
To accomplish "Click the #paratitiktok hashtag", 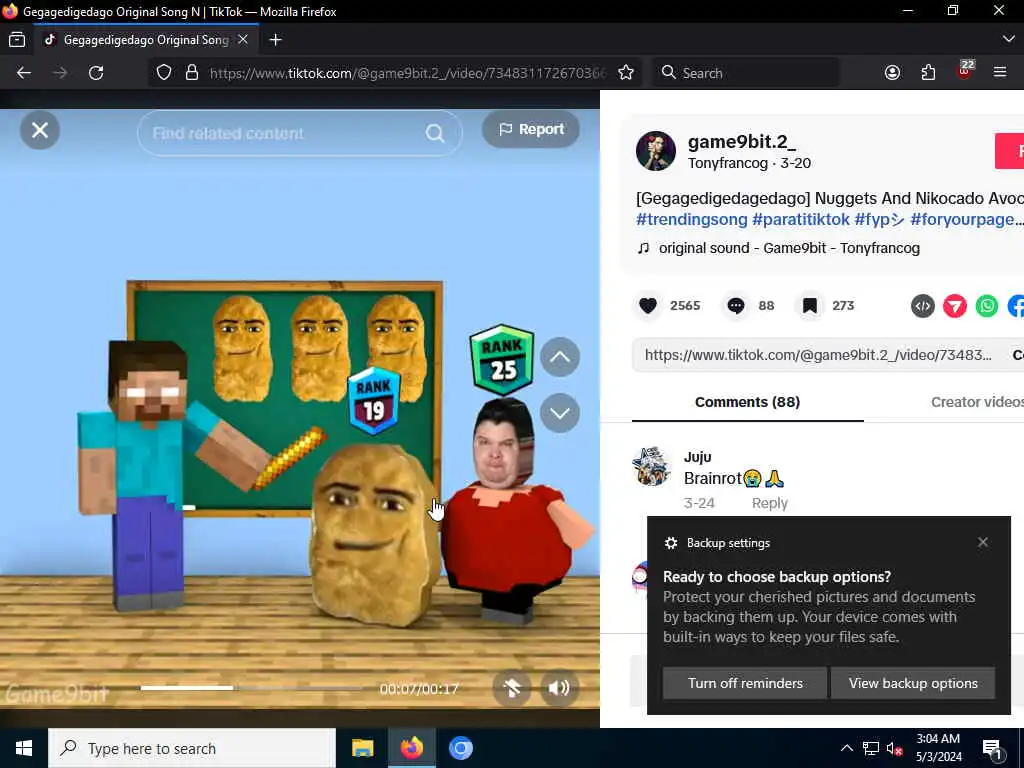I will click(x=801, y=219).
